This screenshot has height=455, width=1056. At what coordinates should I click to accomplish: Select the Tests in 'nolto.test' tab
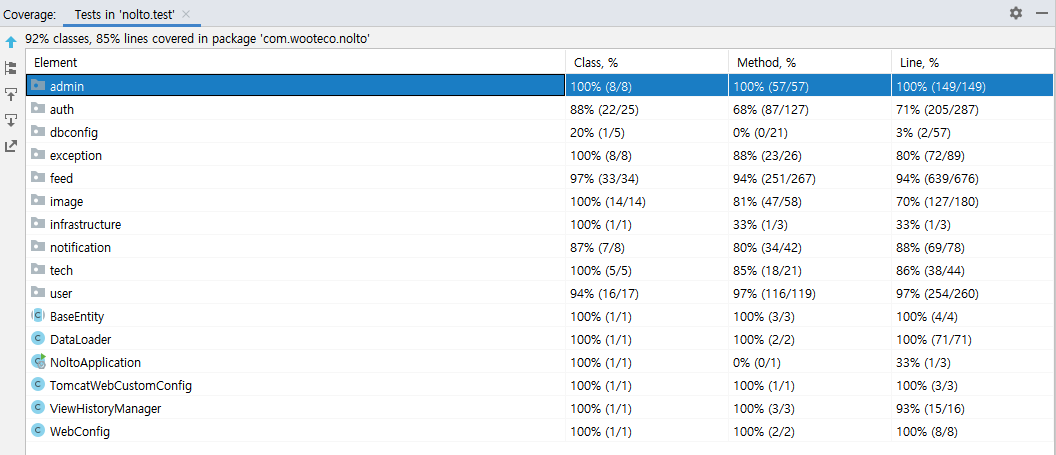[126, 14]
